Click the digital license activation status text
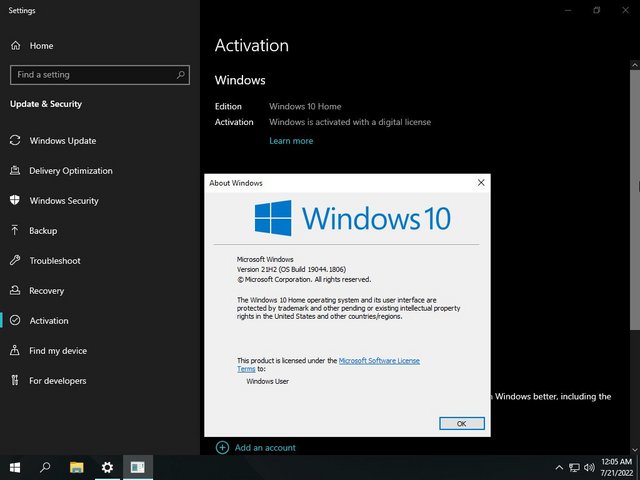The width and height of the screenshot is (640, 480). (x=350, y=122)
